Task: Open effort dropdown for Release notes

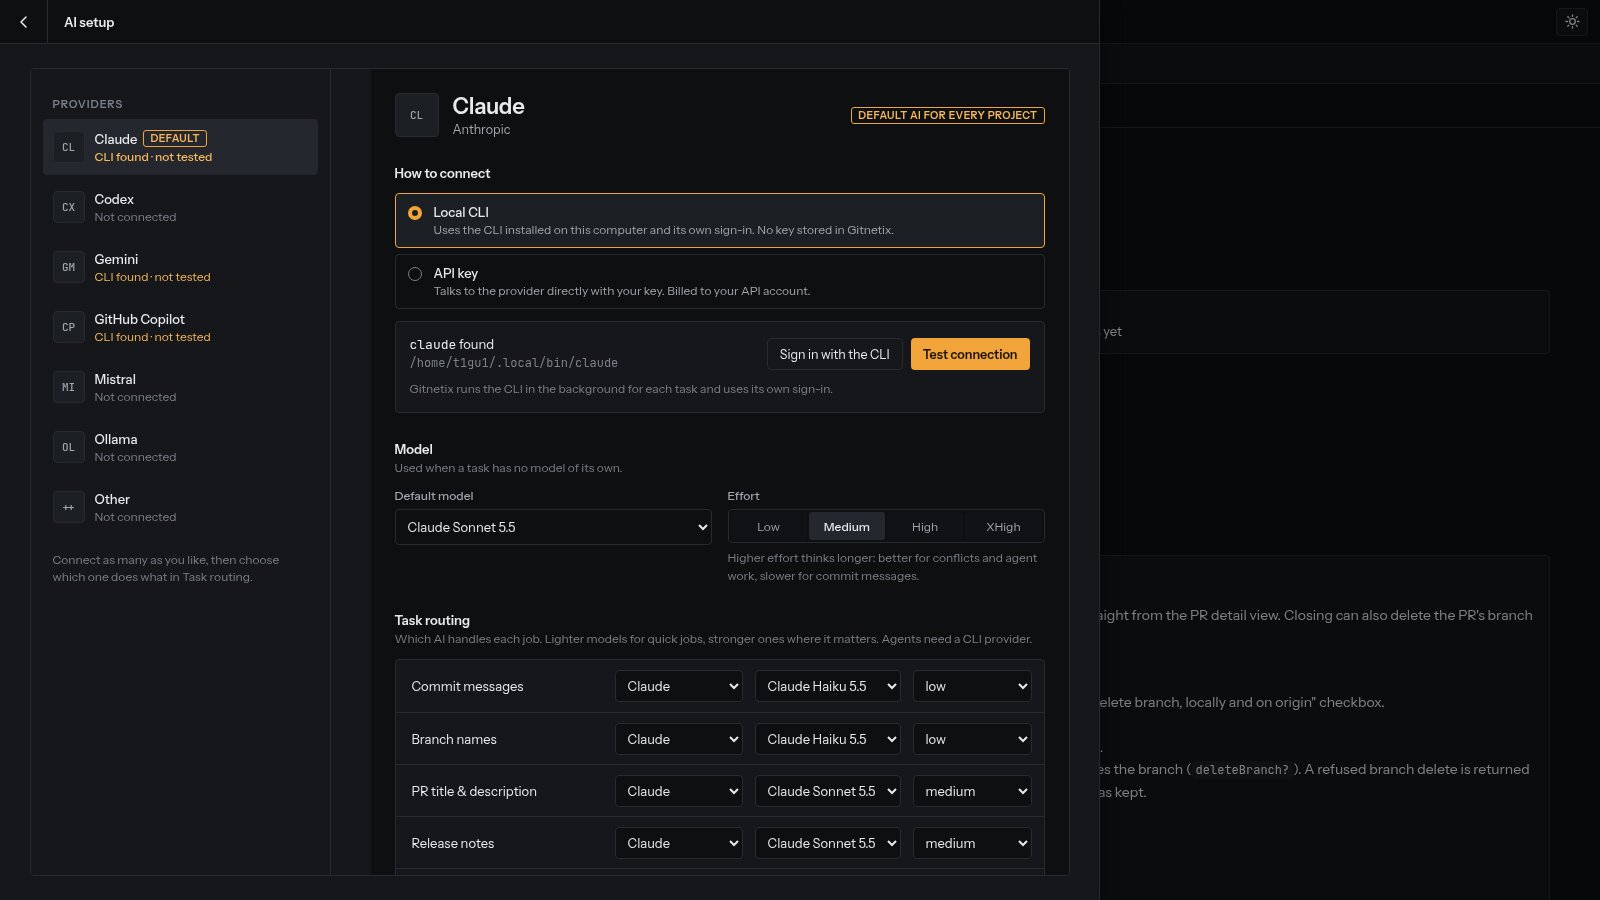Action: tap(972, 843)
